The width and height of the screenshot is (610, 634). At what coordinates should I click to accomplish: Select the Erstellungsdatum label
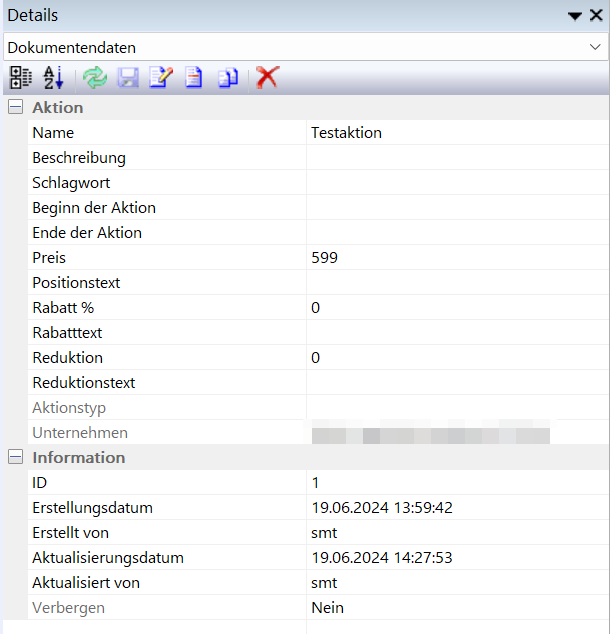[93, 508]
